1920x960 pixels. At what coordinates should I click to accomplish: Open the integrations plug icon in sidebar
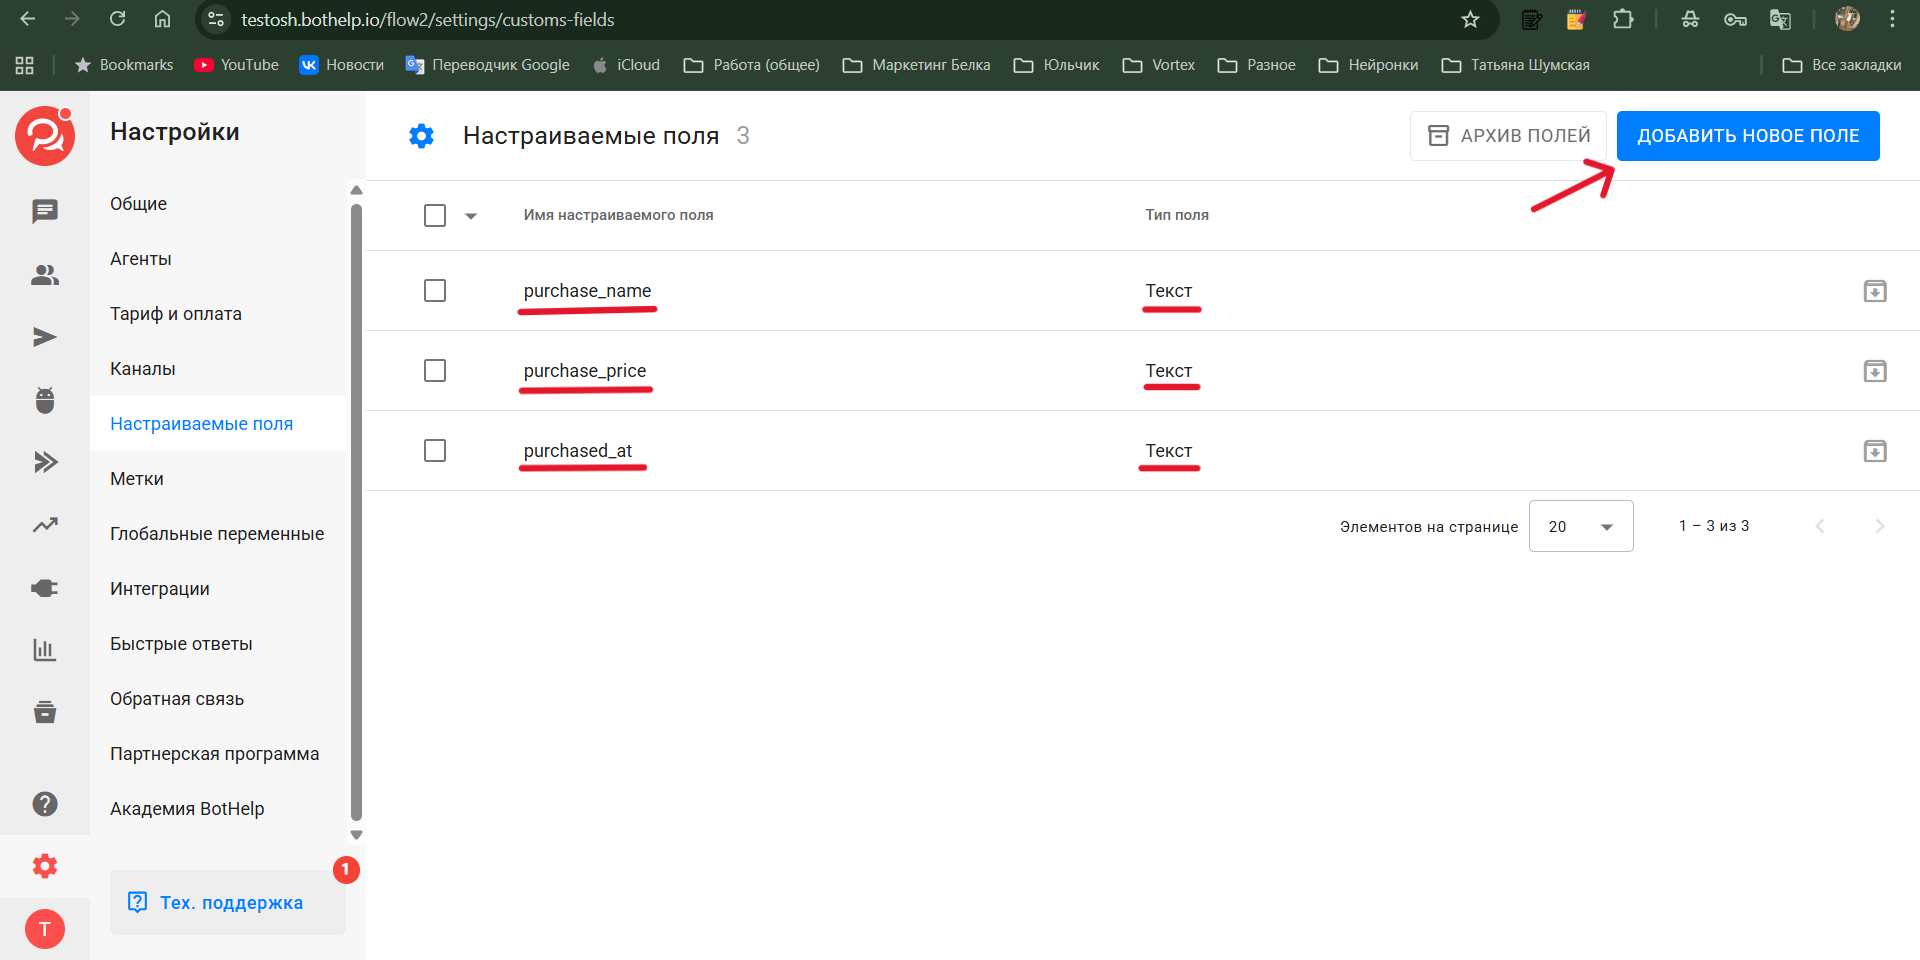45,588
